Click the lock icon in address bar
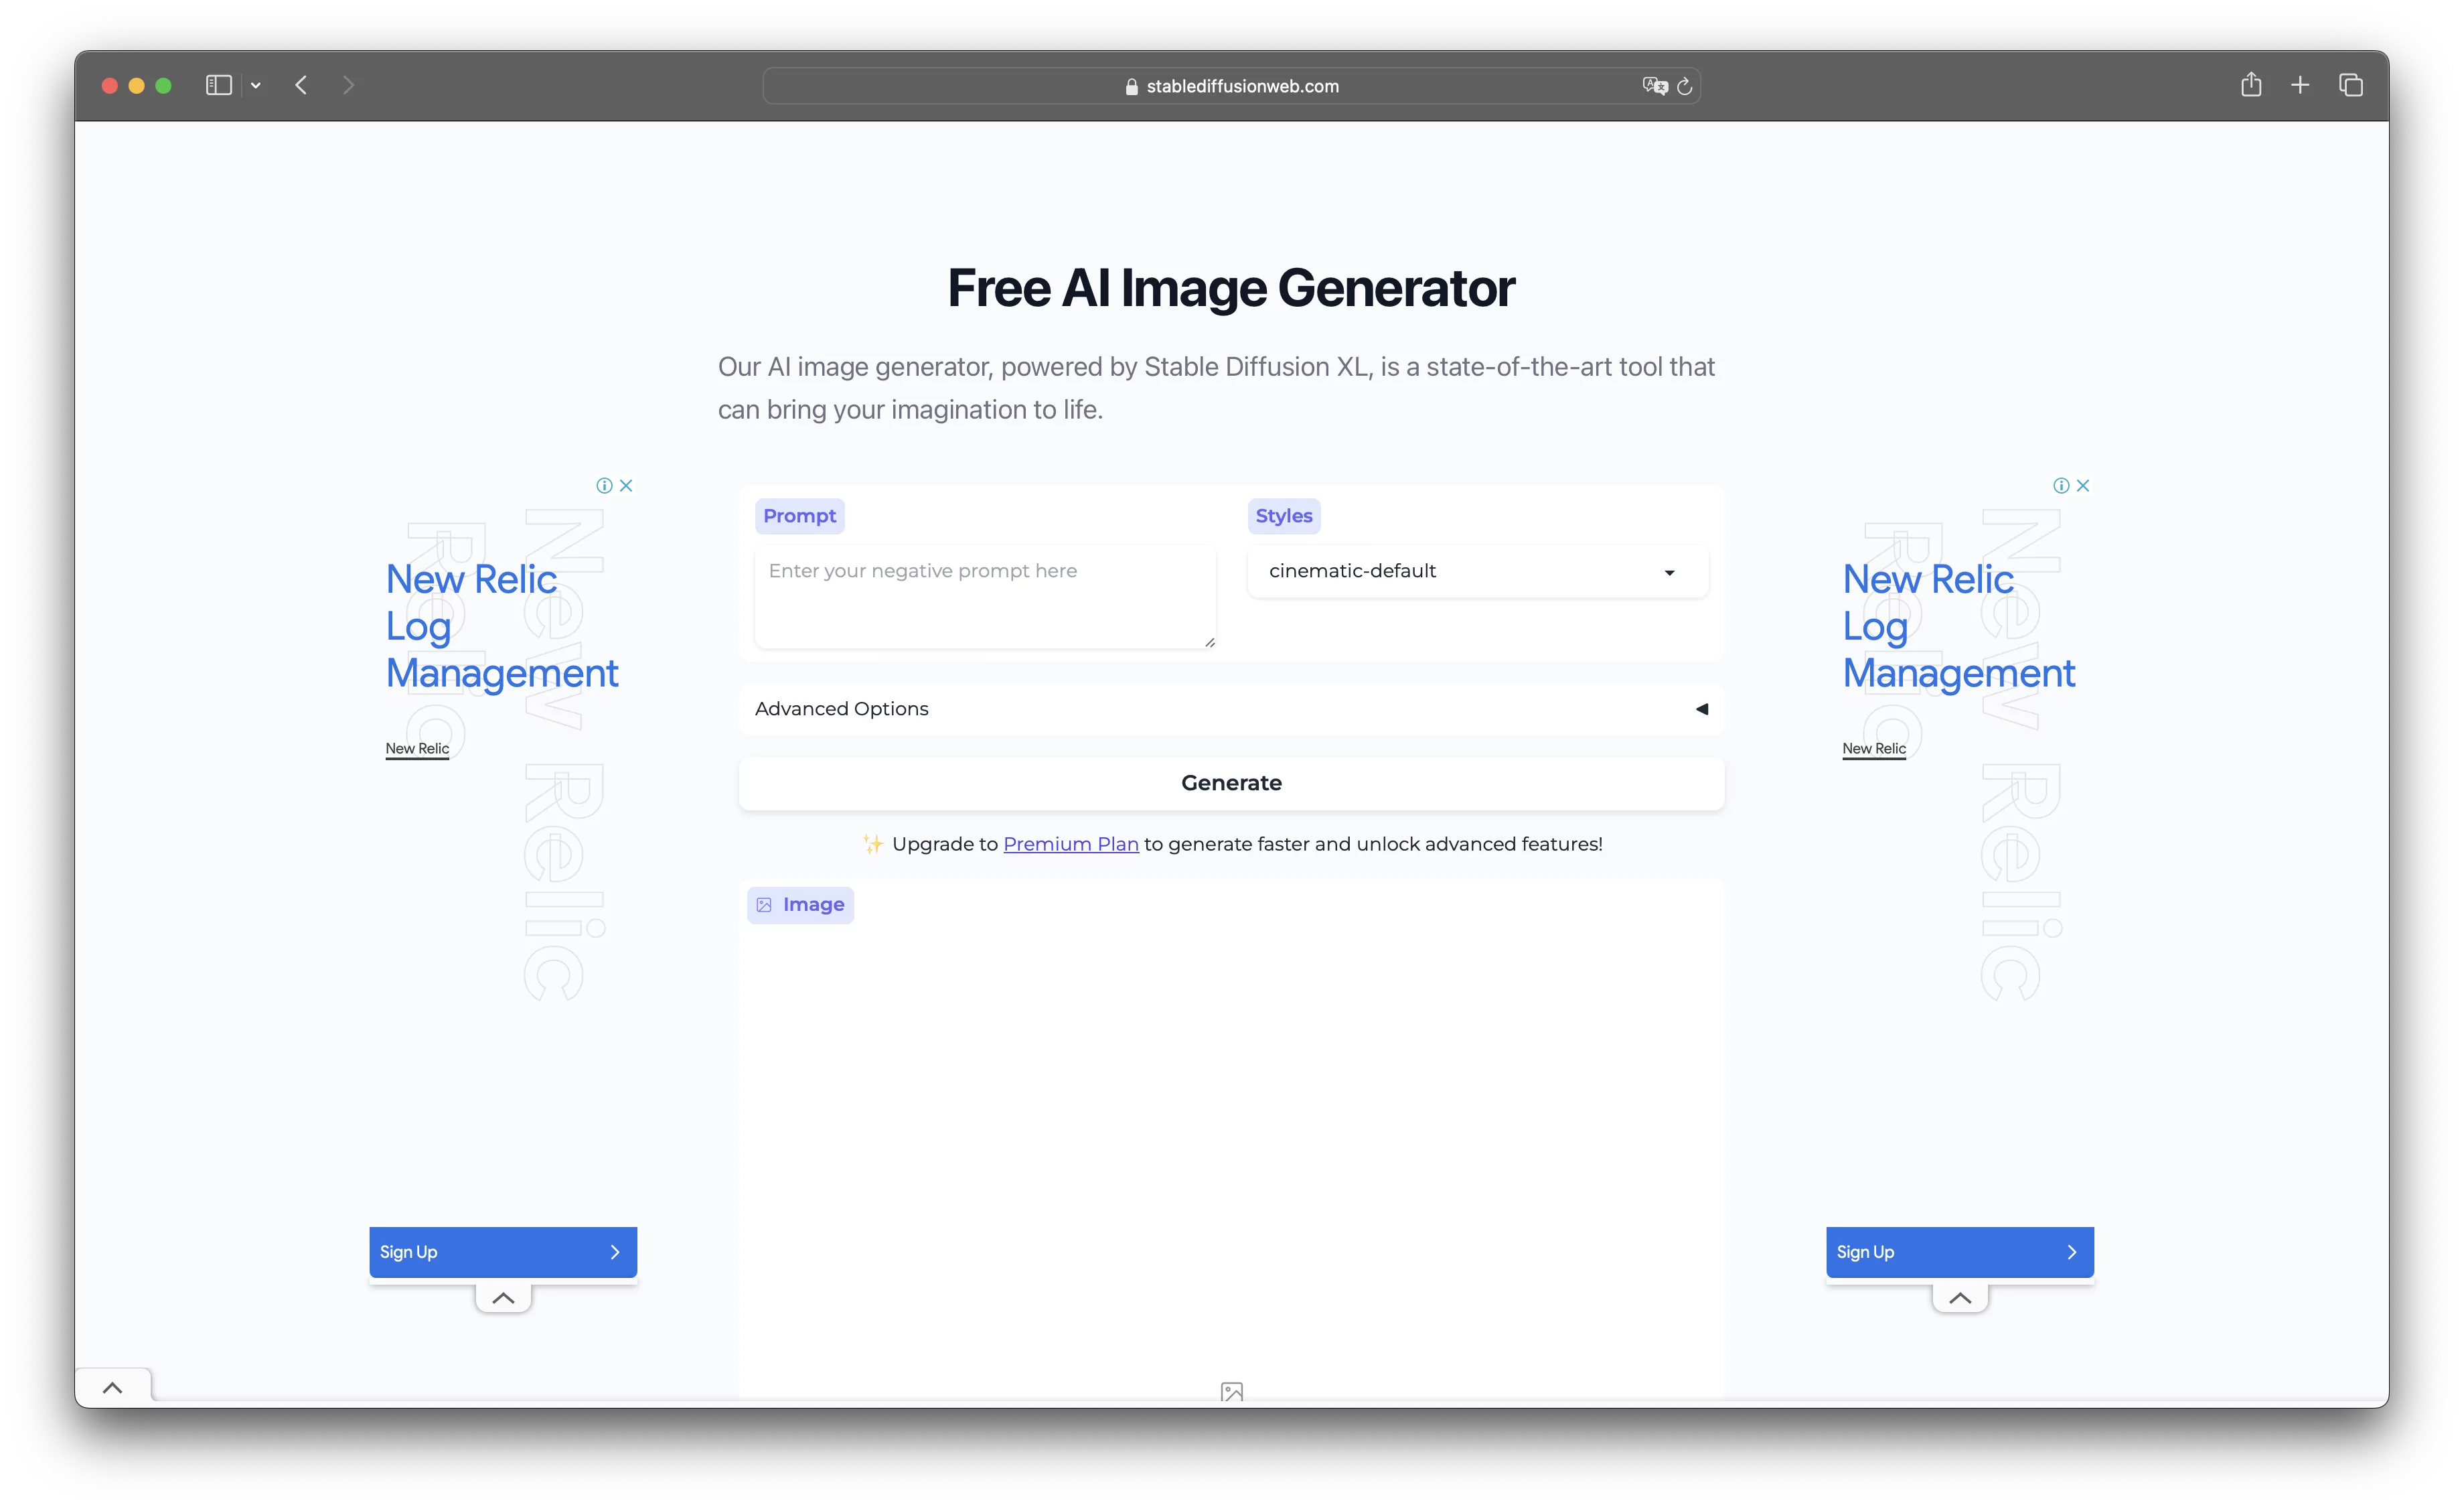The image size is (2464, 1507). coord(1132,87)
